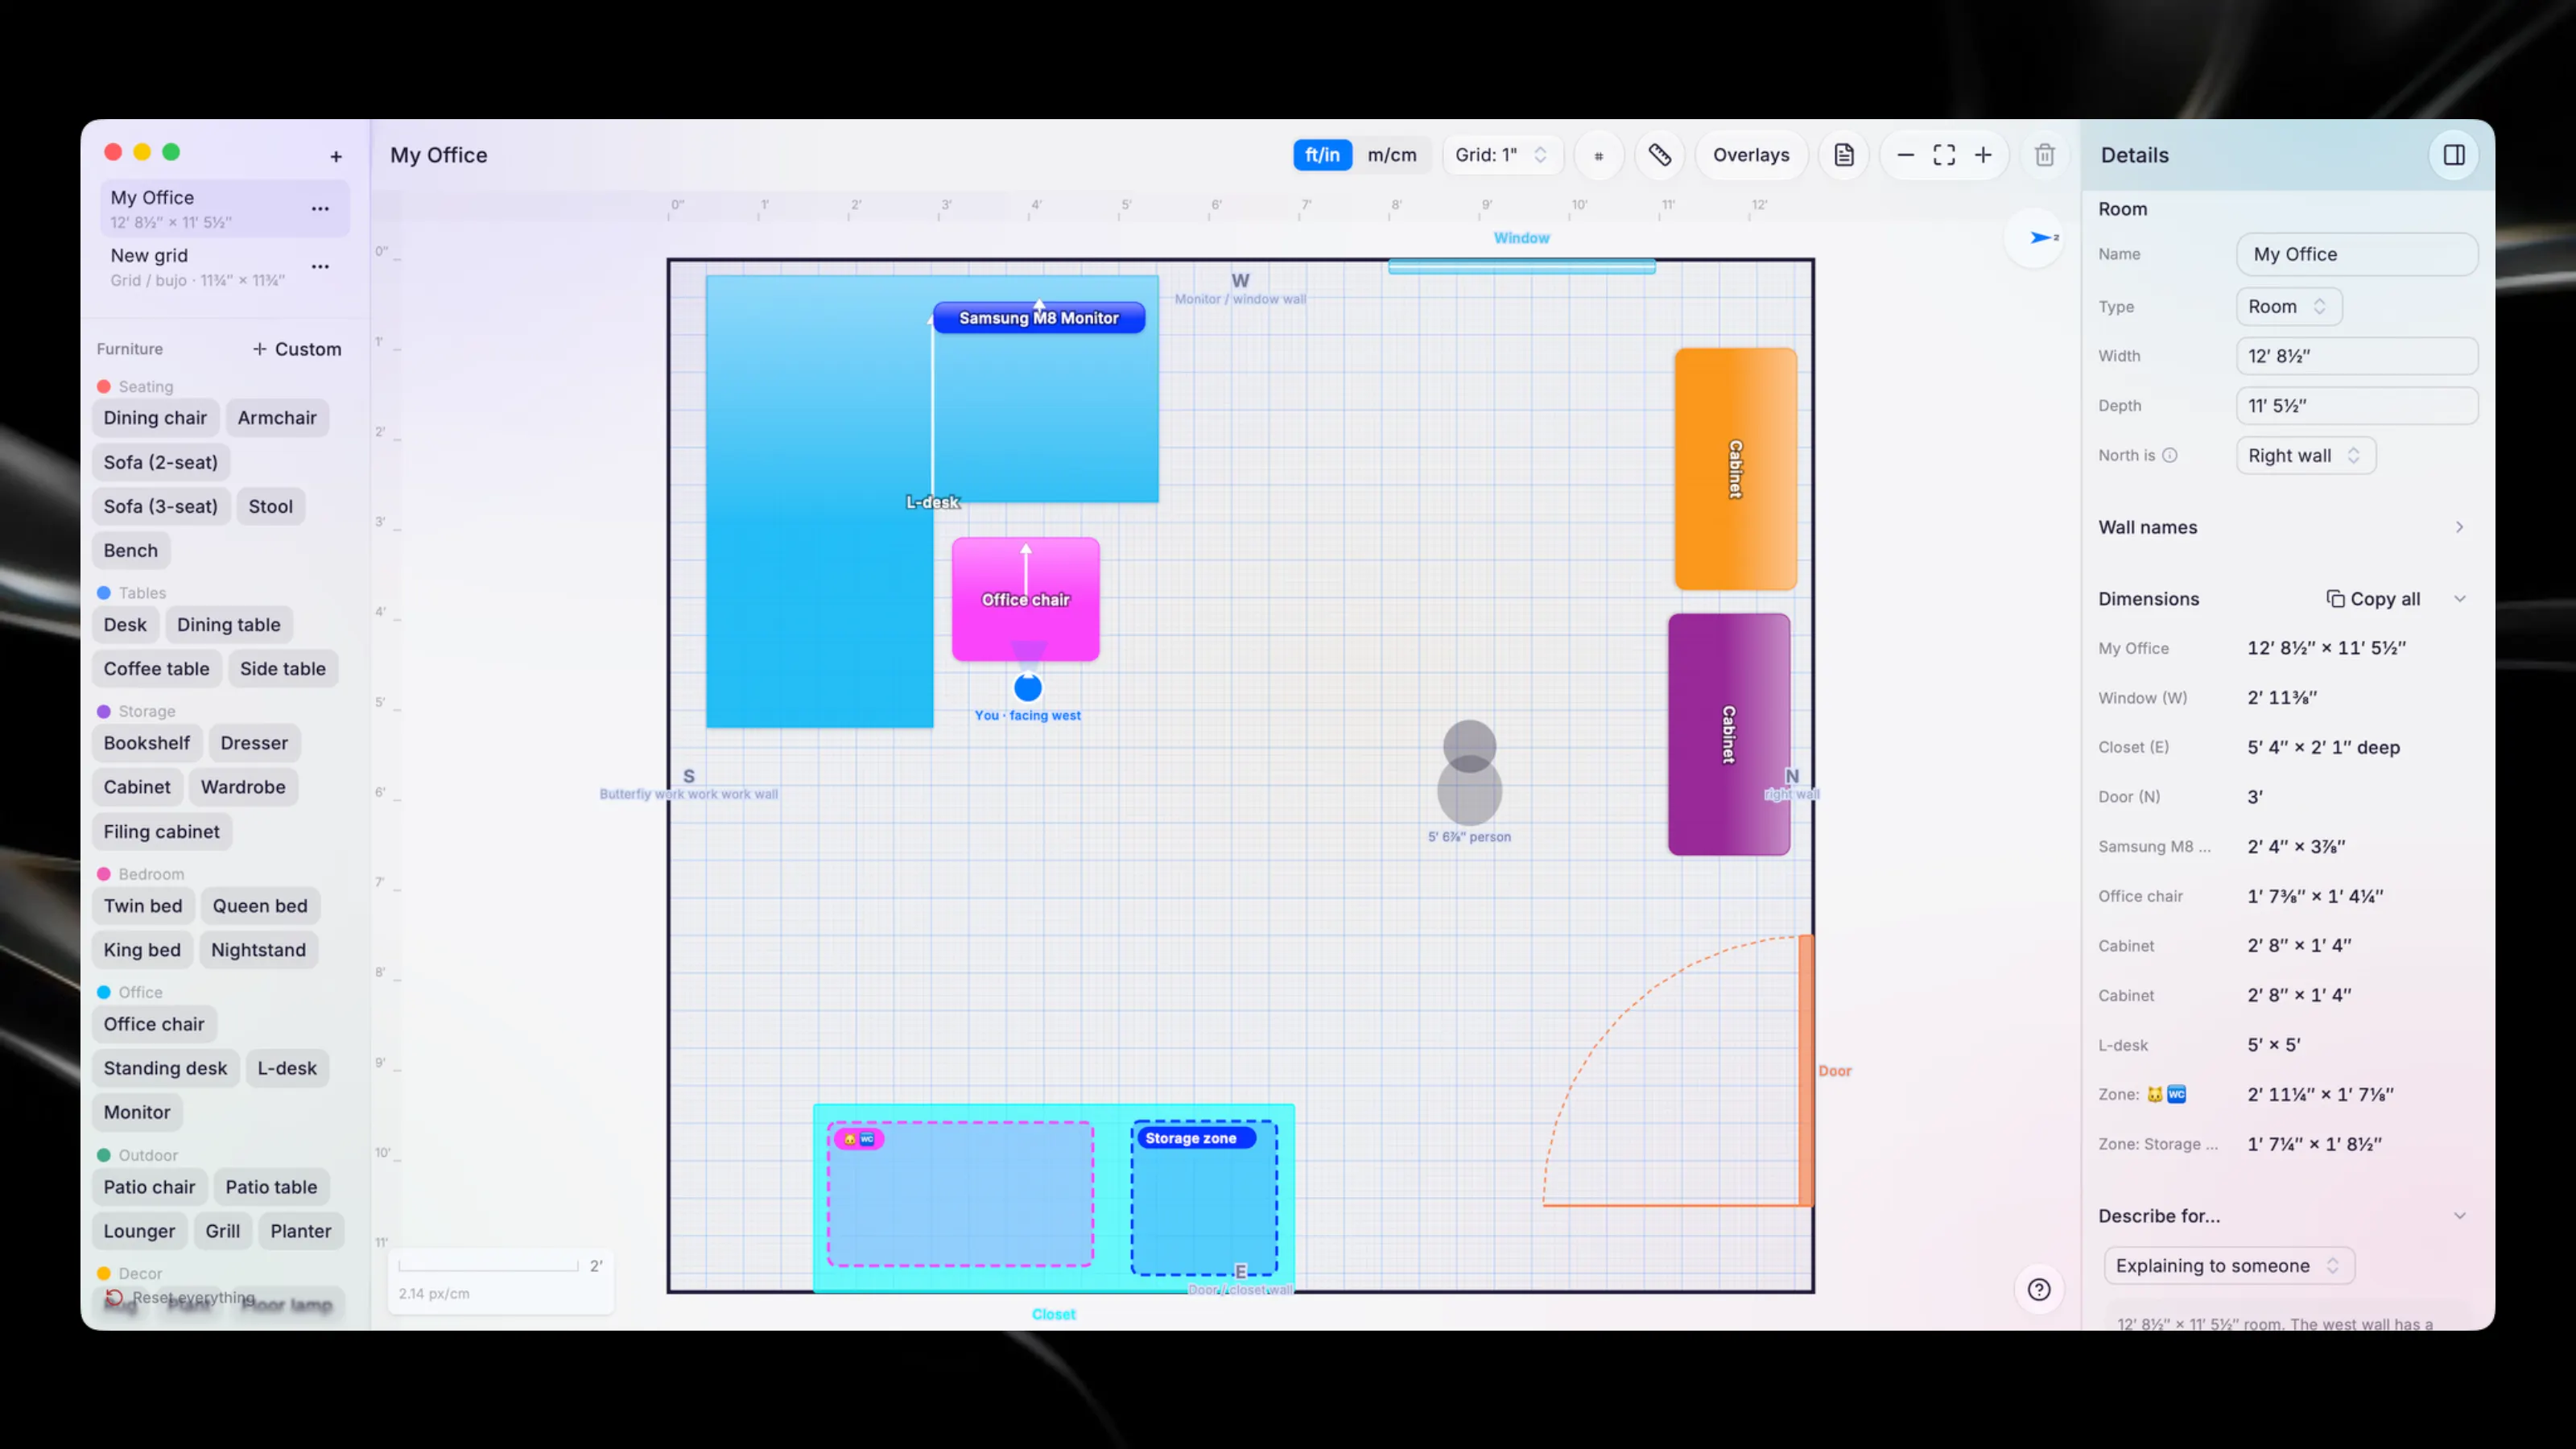2576x1449 pixels.
Task: Add a Standing desk
Action: [166, 1068]
